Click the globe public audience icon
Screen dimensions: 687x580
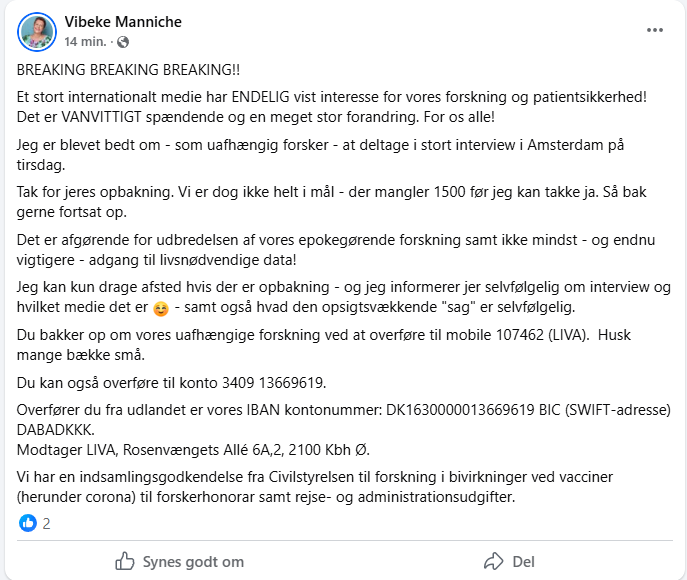(123, 42)
